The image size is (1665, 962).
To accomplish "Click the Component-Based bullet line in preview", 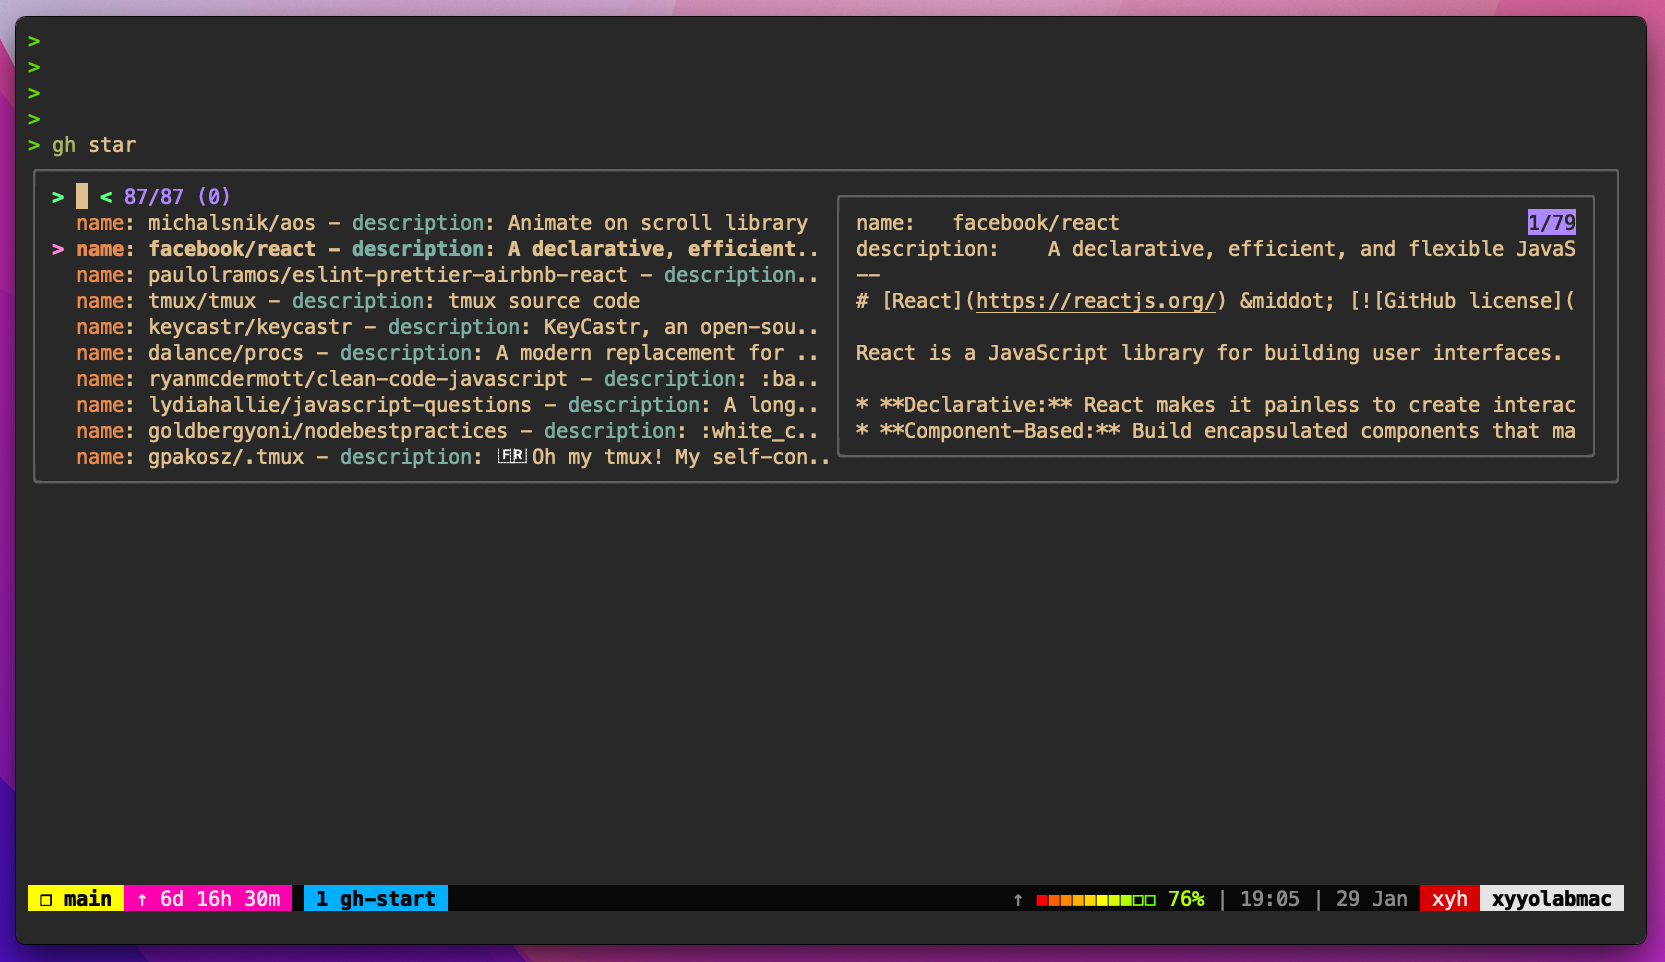I will pos(1215,431).
